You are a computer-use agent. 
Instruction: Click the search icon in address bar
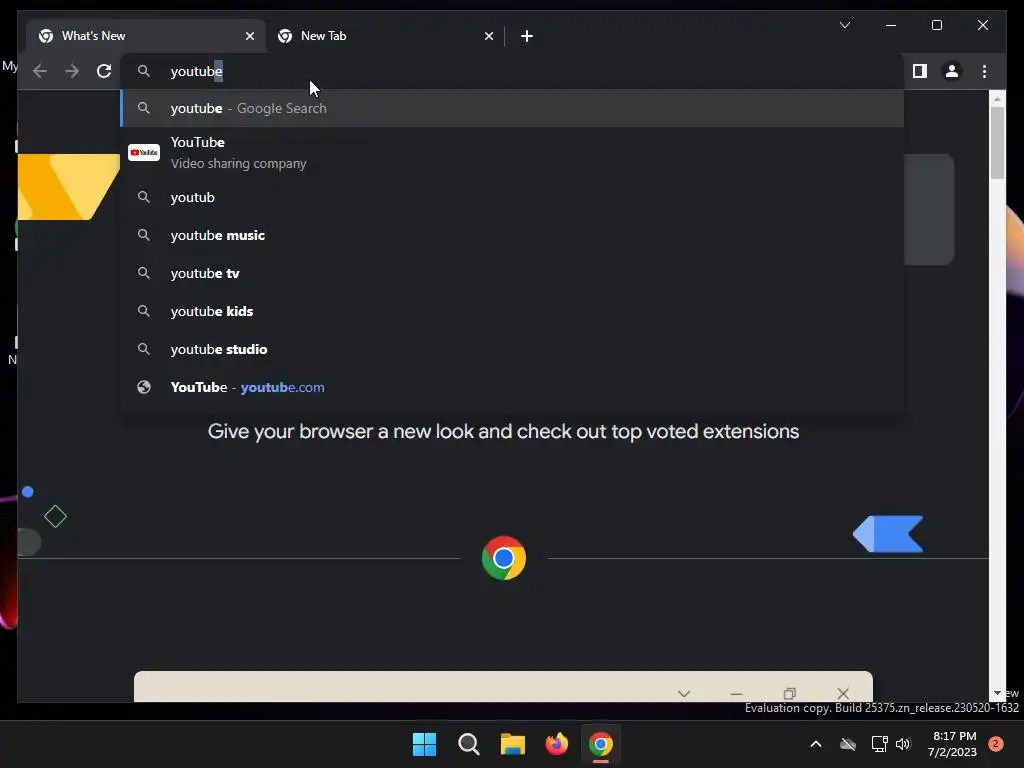click(144, 71)
